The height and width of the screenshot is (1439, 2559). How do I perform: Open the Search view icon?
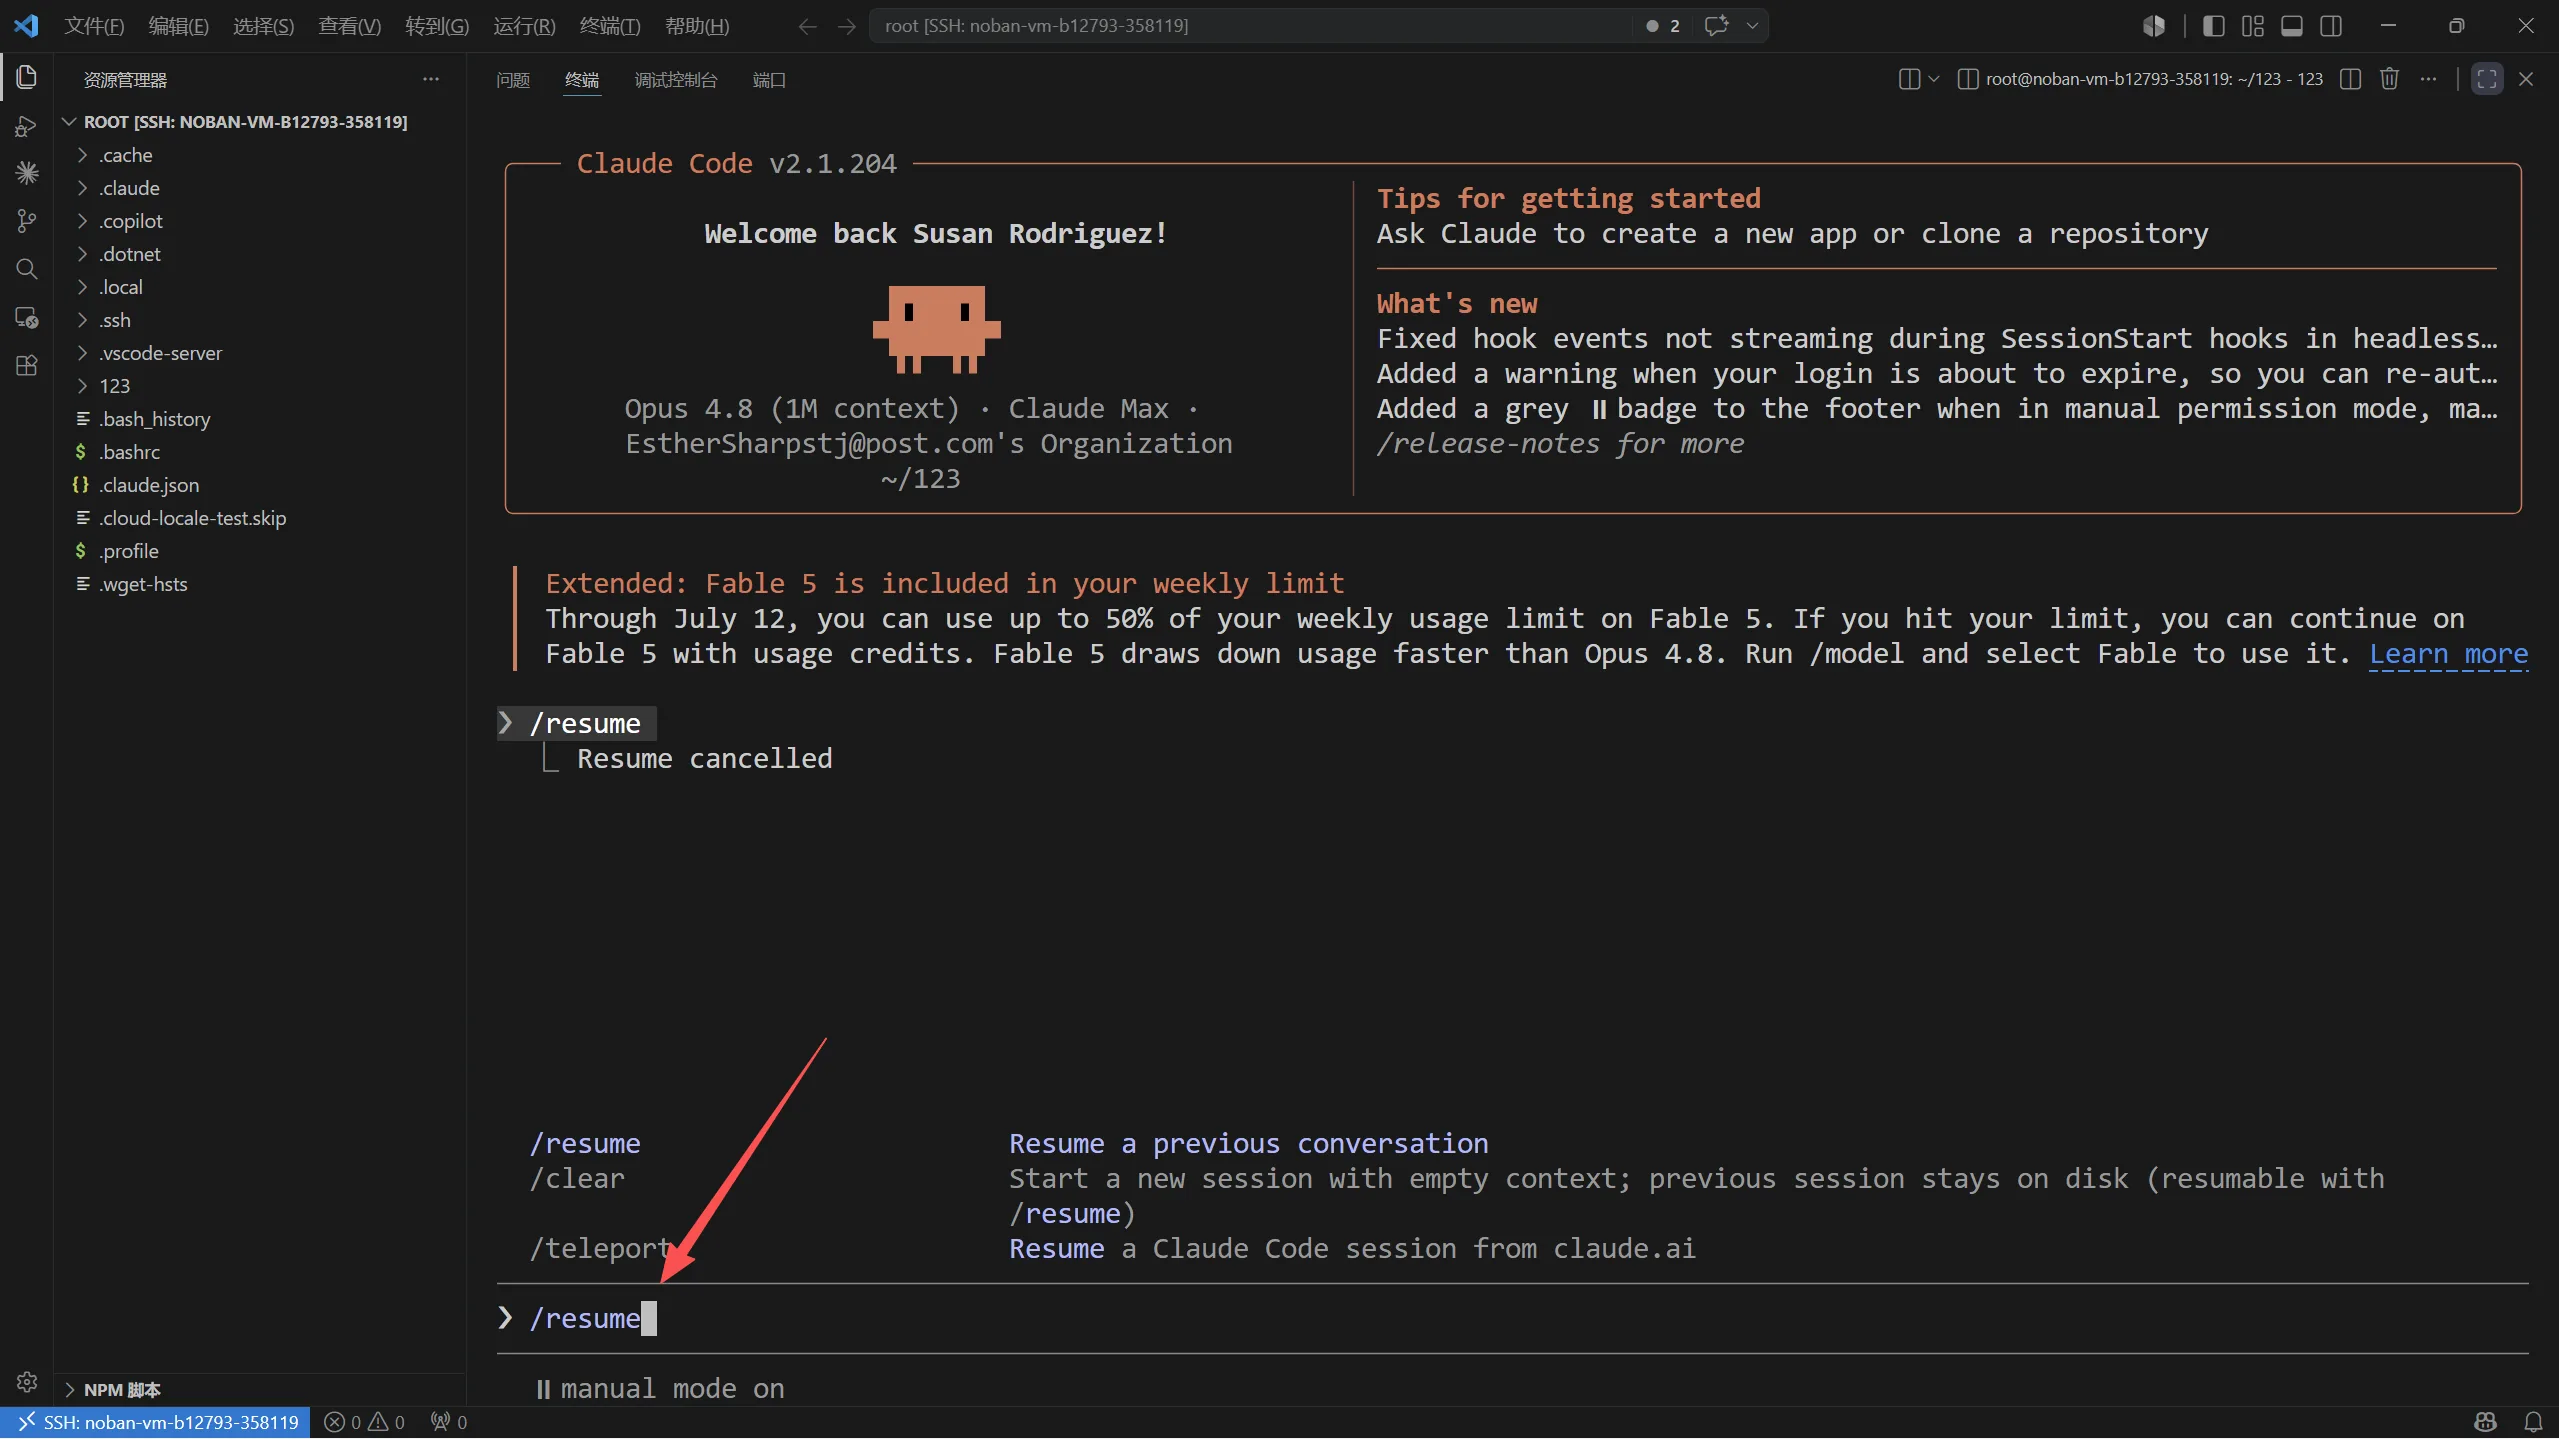(27, 269)
